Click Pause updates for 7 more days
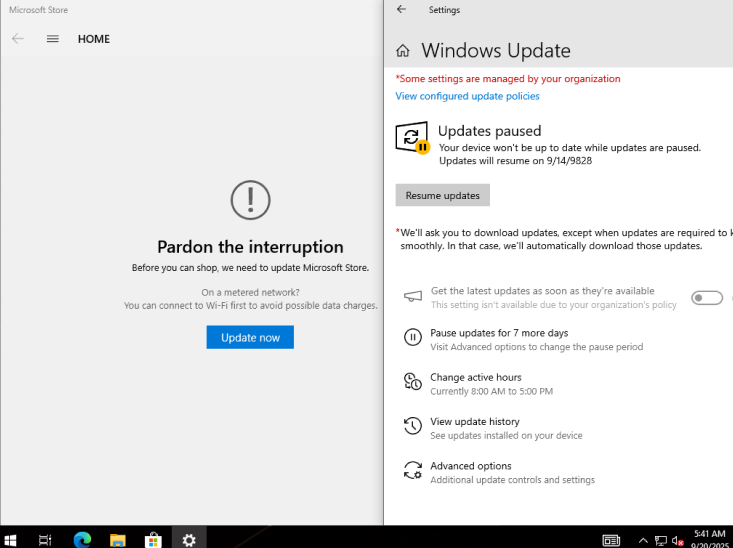 click(499, 333)
